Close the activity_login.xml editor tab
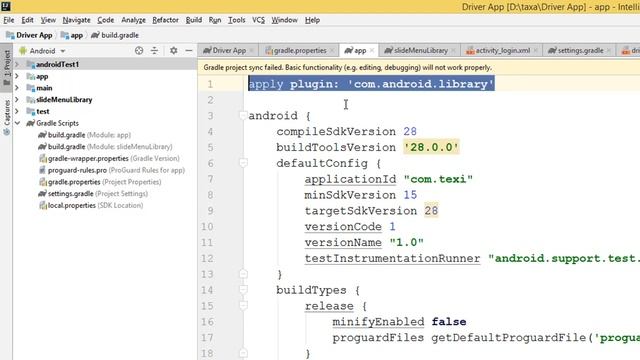Image resolution: width=640 pixels, height=360 pixels. 535,51
